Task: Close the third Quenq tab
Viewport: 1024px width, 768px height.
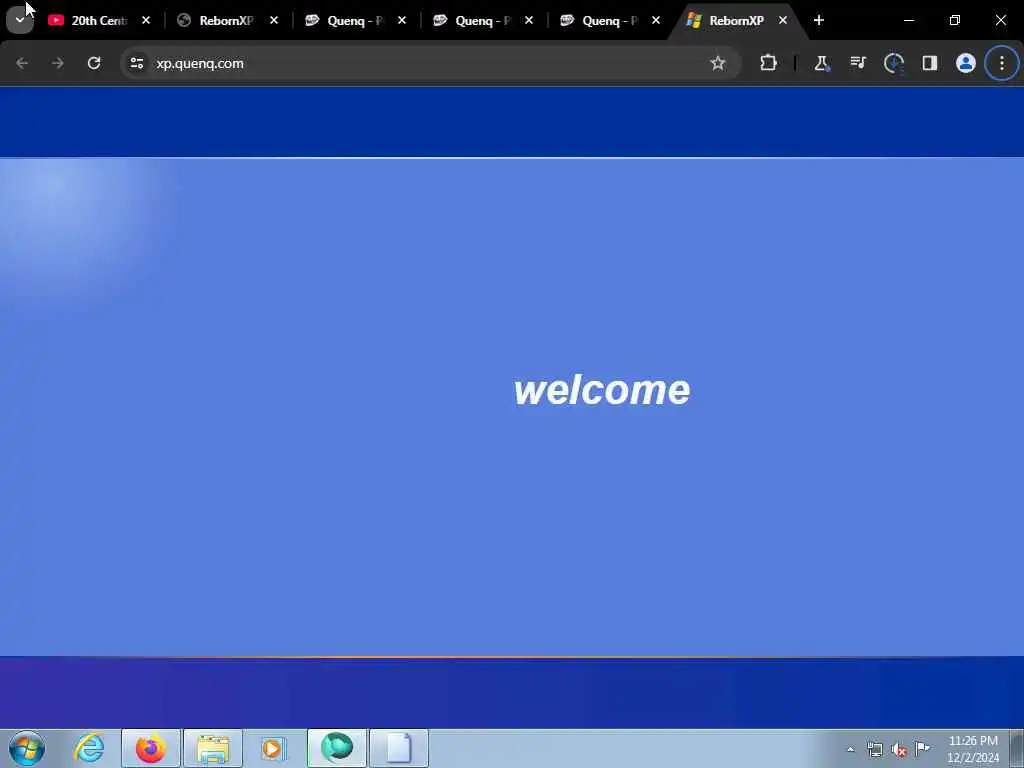Action: pos(656,21)
